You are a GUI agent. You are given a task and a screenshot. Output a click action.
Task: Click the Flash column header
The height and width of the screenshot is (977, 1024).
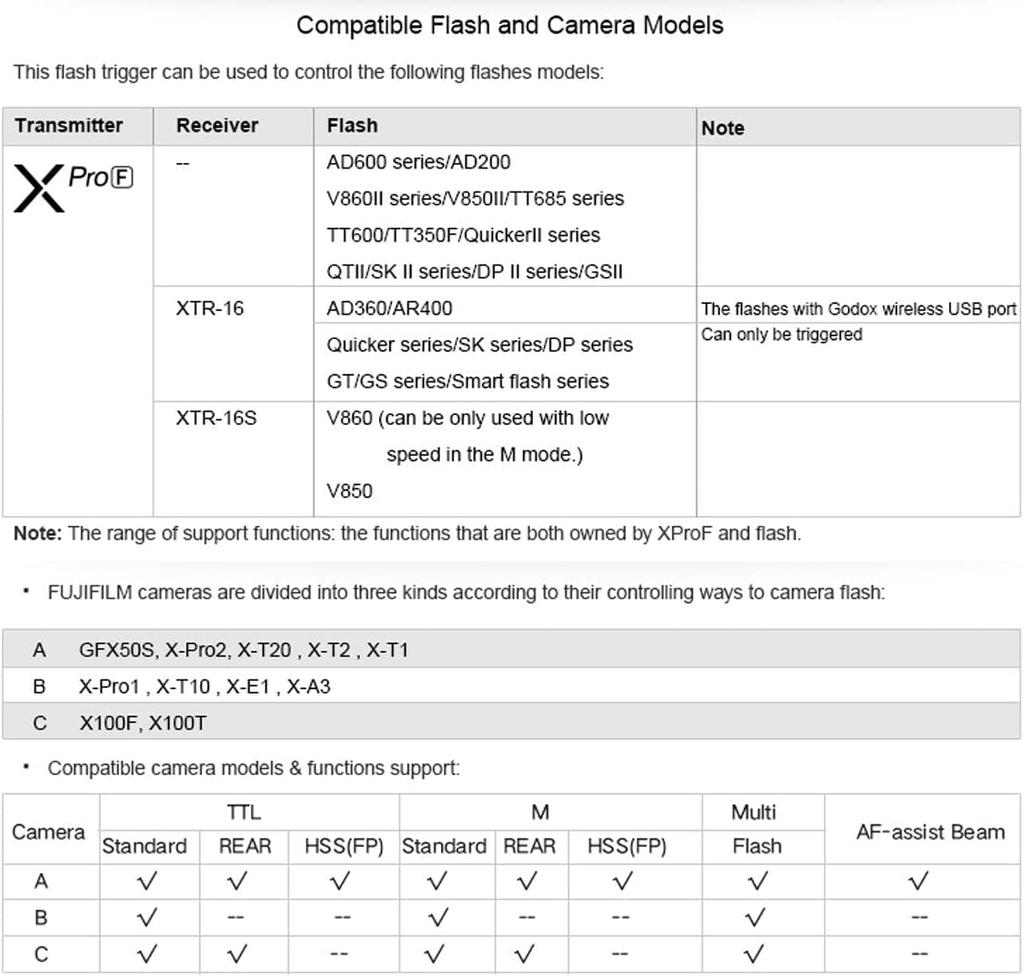pos(352,126)
